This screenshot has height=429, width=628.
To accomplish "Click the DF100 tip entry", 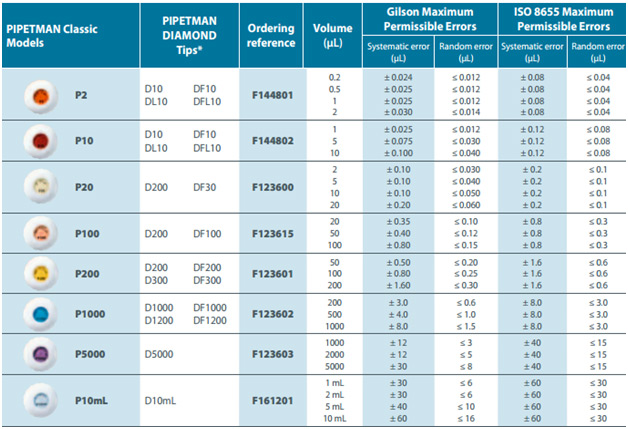I will 208,232.
